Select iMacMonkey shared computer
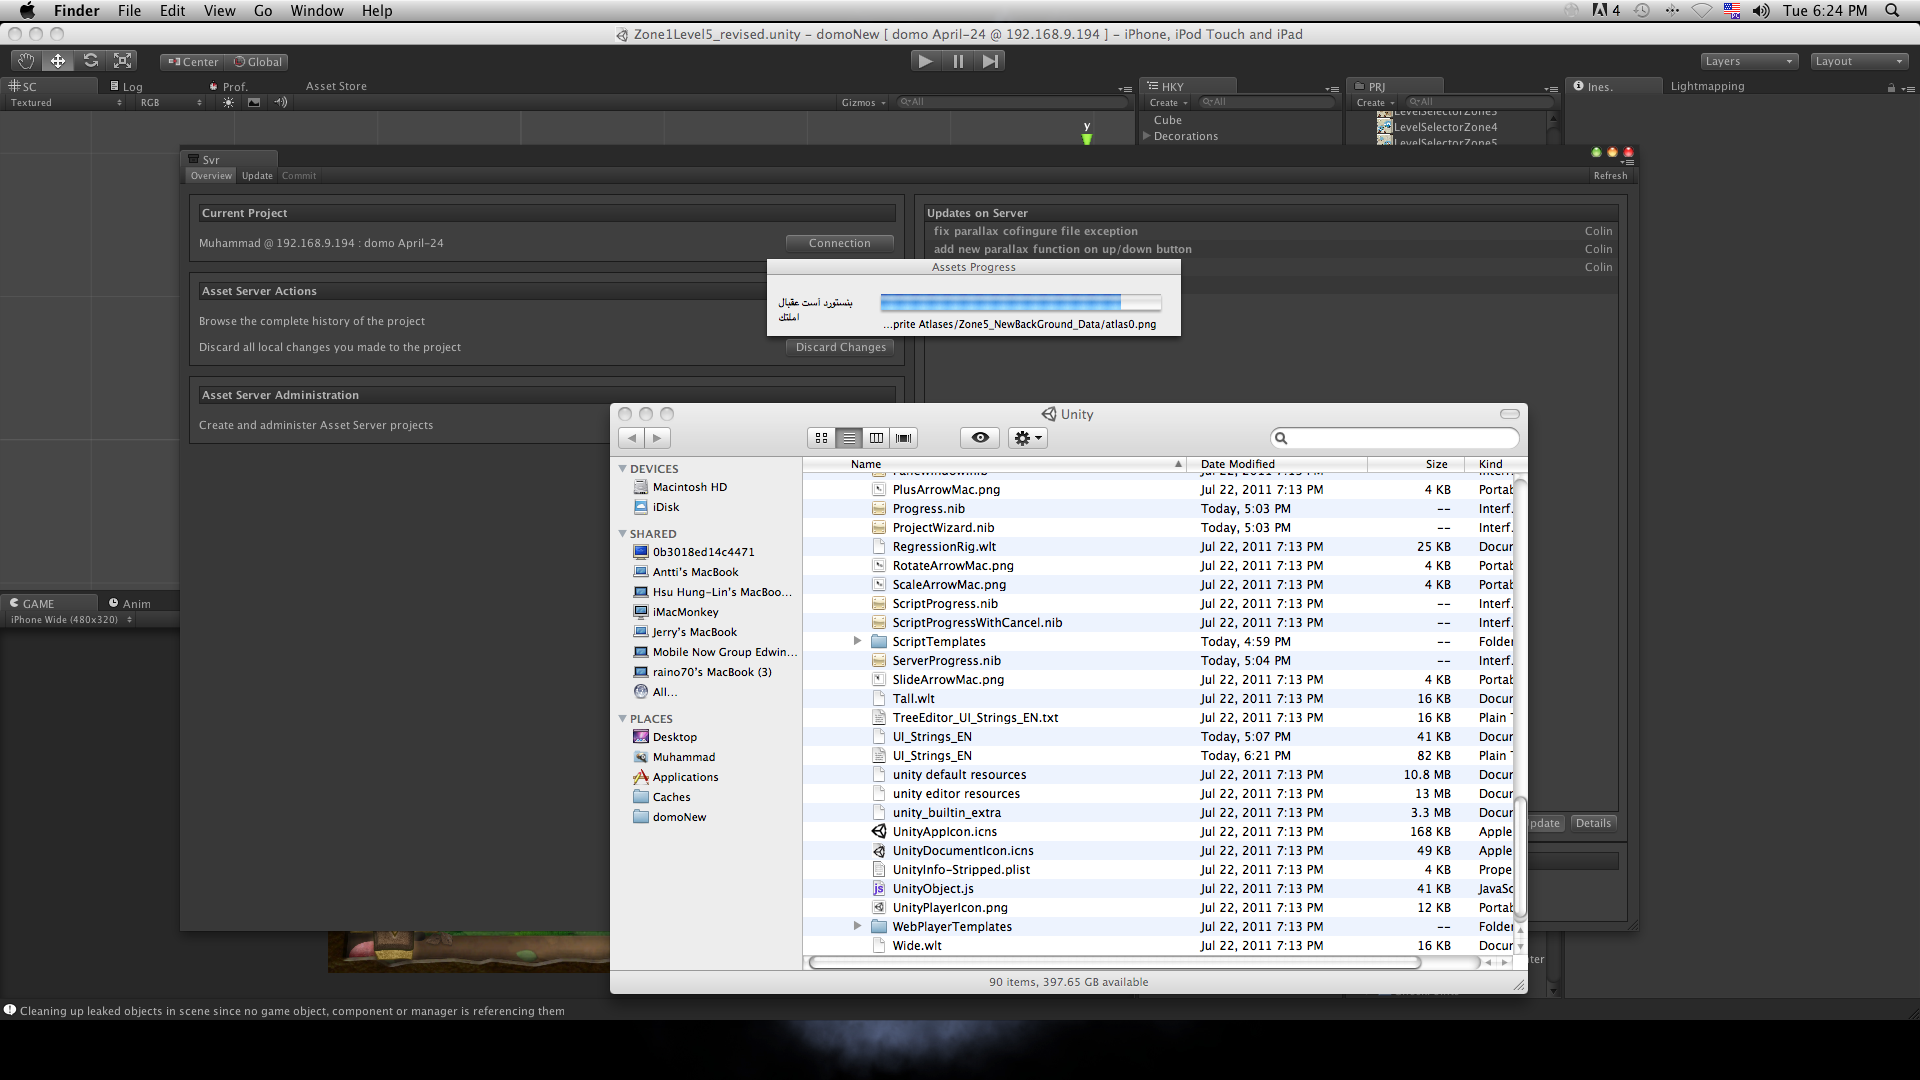The width and height of the screenshot is (1920, 1080). pos(685,612)
